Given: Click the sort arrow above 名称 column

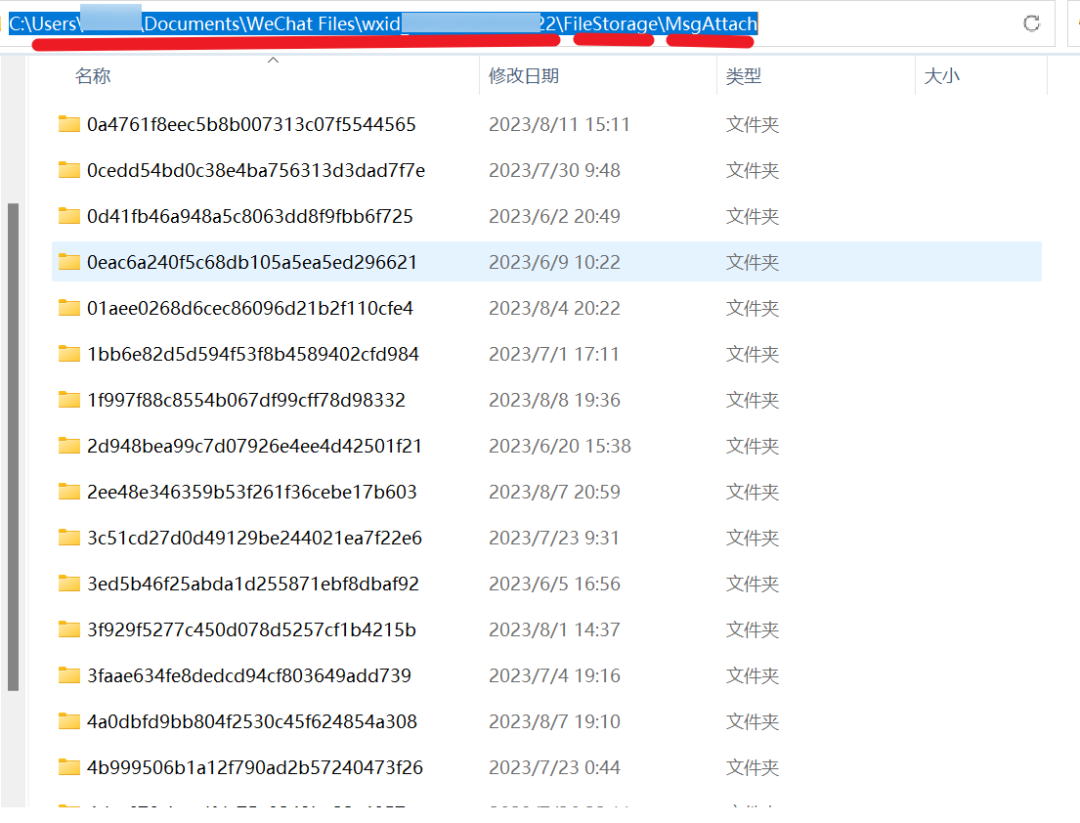Looking at the screenshot, I should 273,60.
